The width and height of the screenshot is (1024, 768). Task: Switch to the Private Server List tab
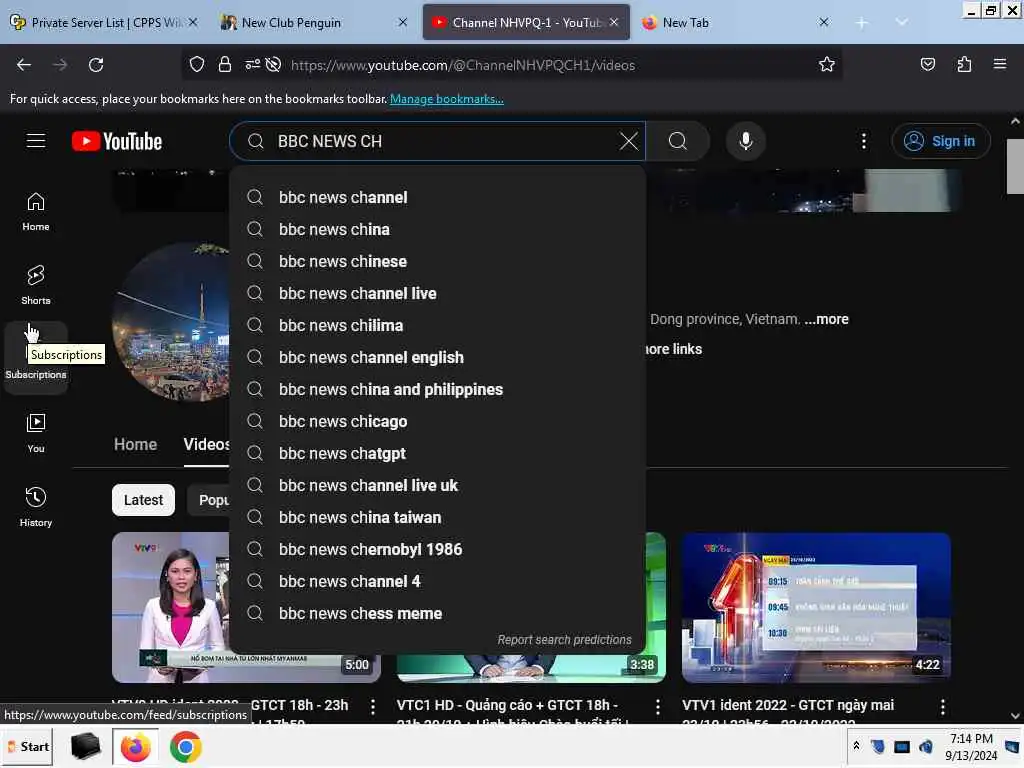pos(104,23)
